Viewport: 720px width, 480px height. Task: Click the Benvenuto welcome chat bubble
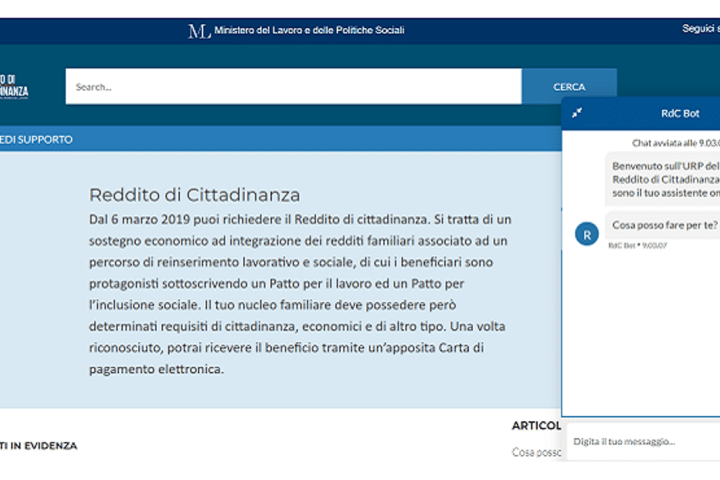(665, 178)
